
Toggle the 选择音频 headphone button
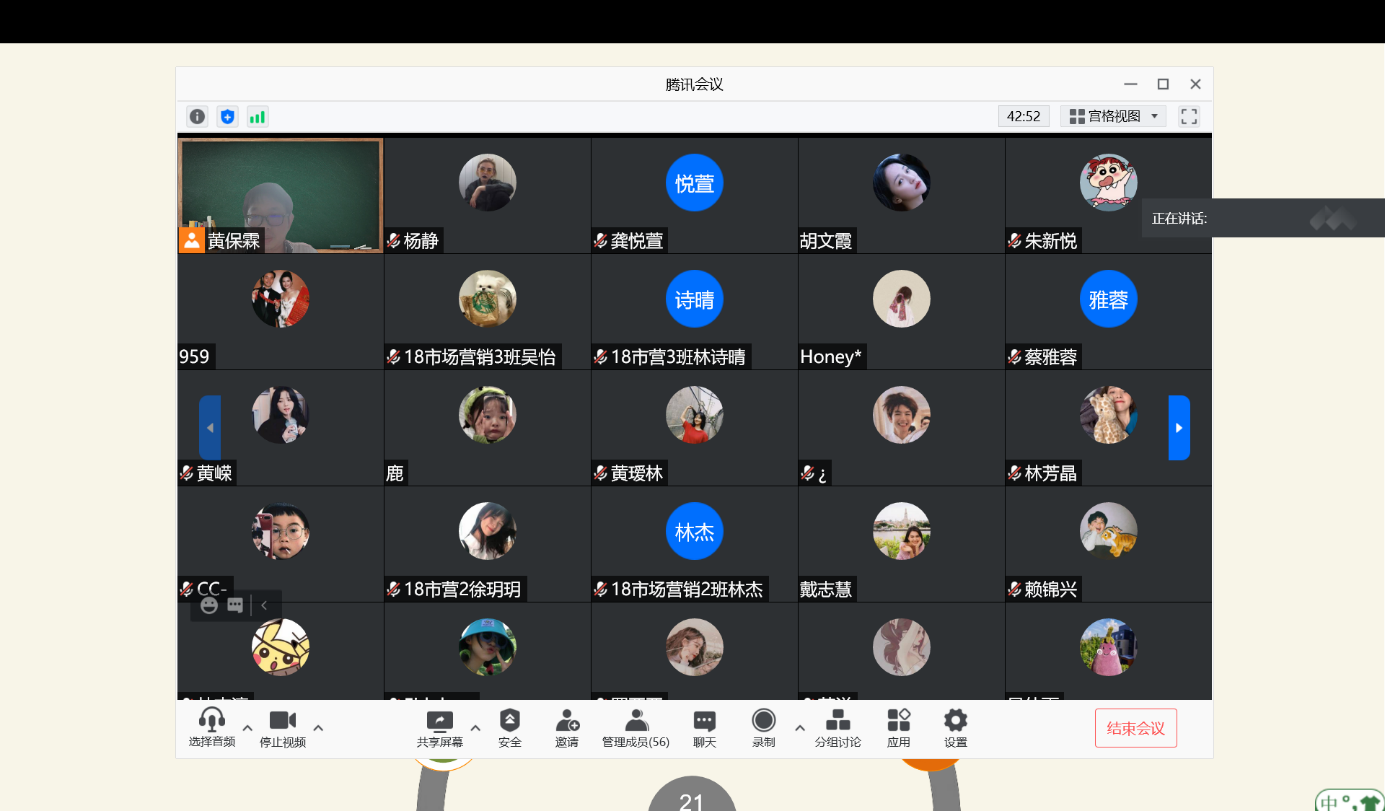point(212,728)
